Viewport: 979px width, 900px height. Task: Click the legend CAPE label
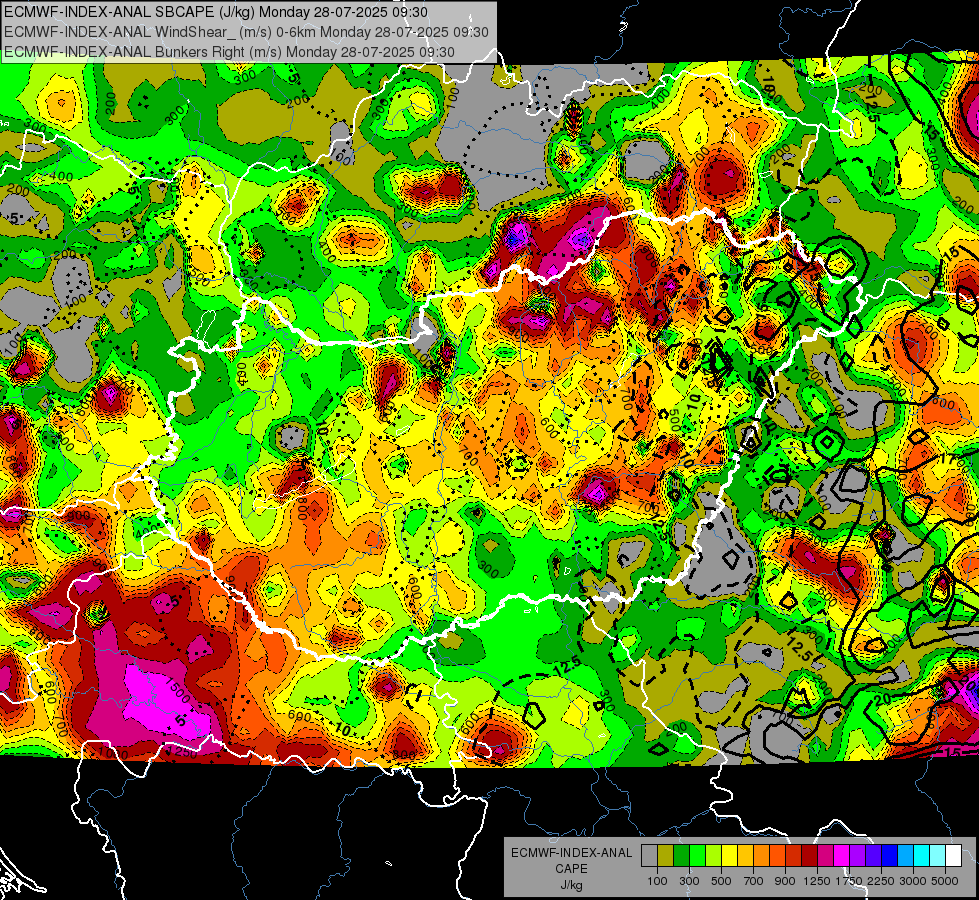pyautogui.click(x=571, y=868)
